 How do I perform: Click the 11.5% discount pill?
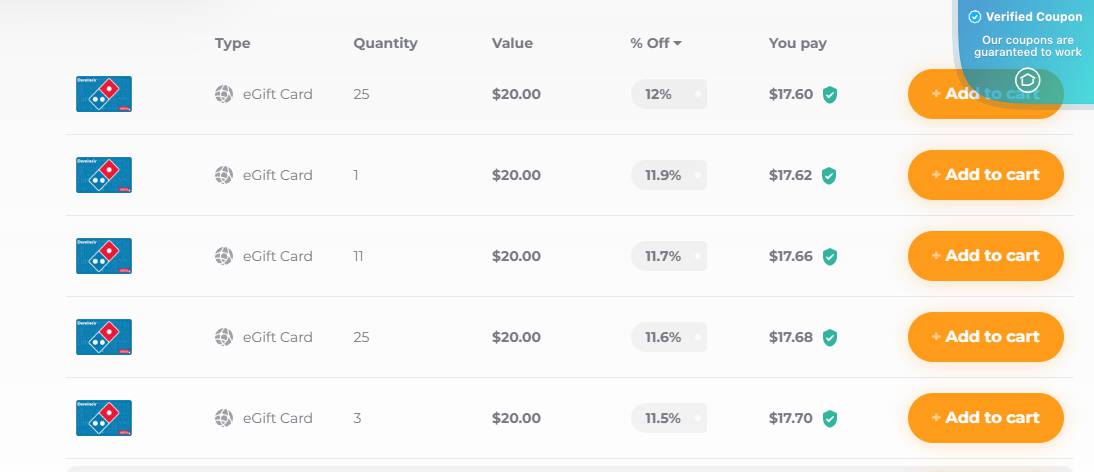[x=668, y=418]
